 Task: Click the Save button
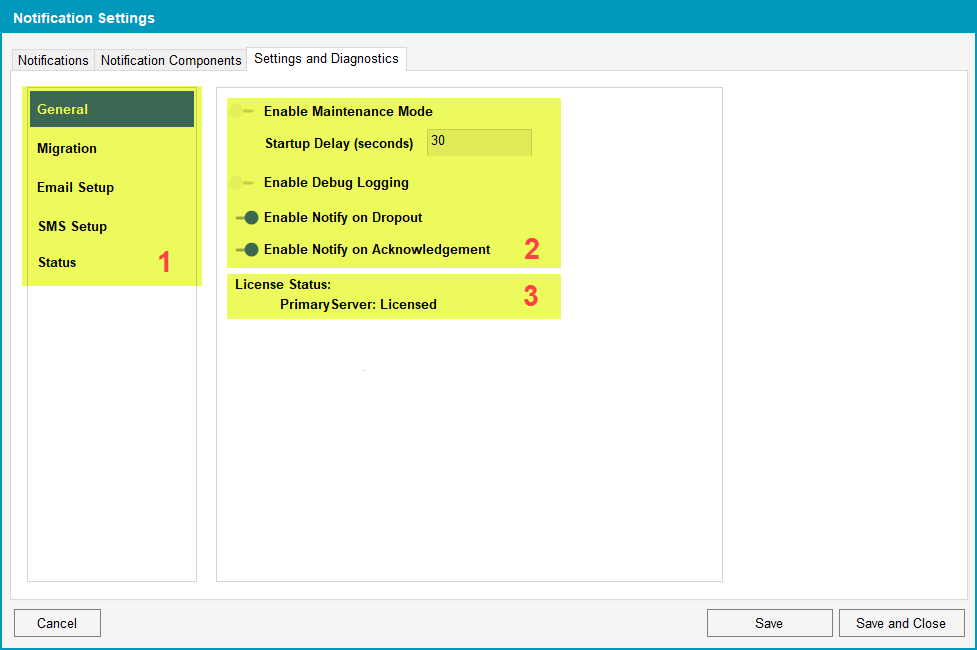tap(768, 623)
